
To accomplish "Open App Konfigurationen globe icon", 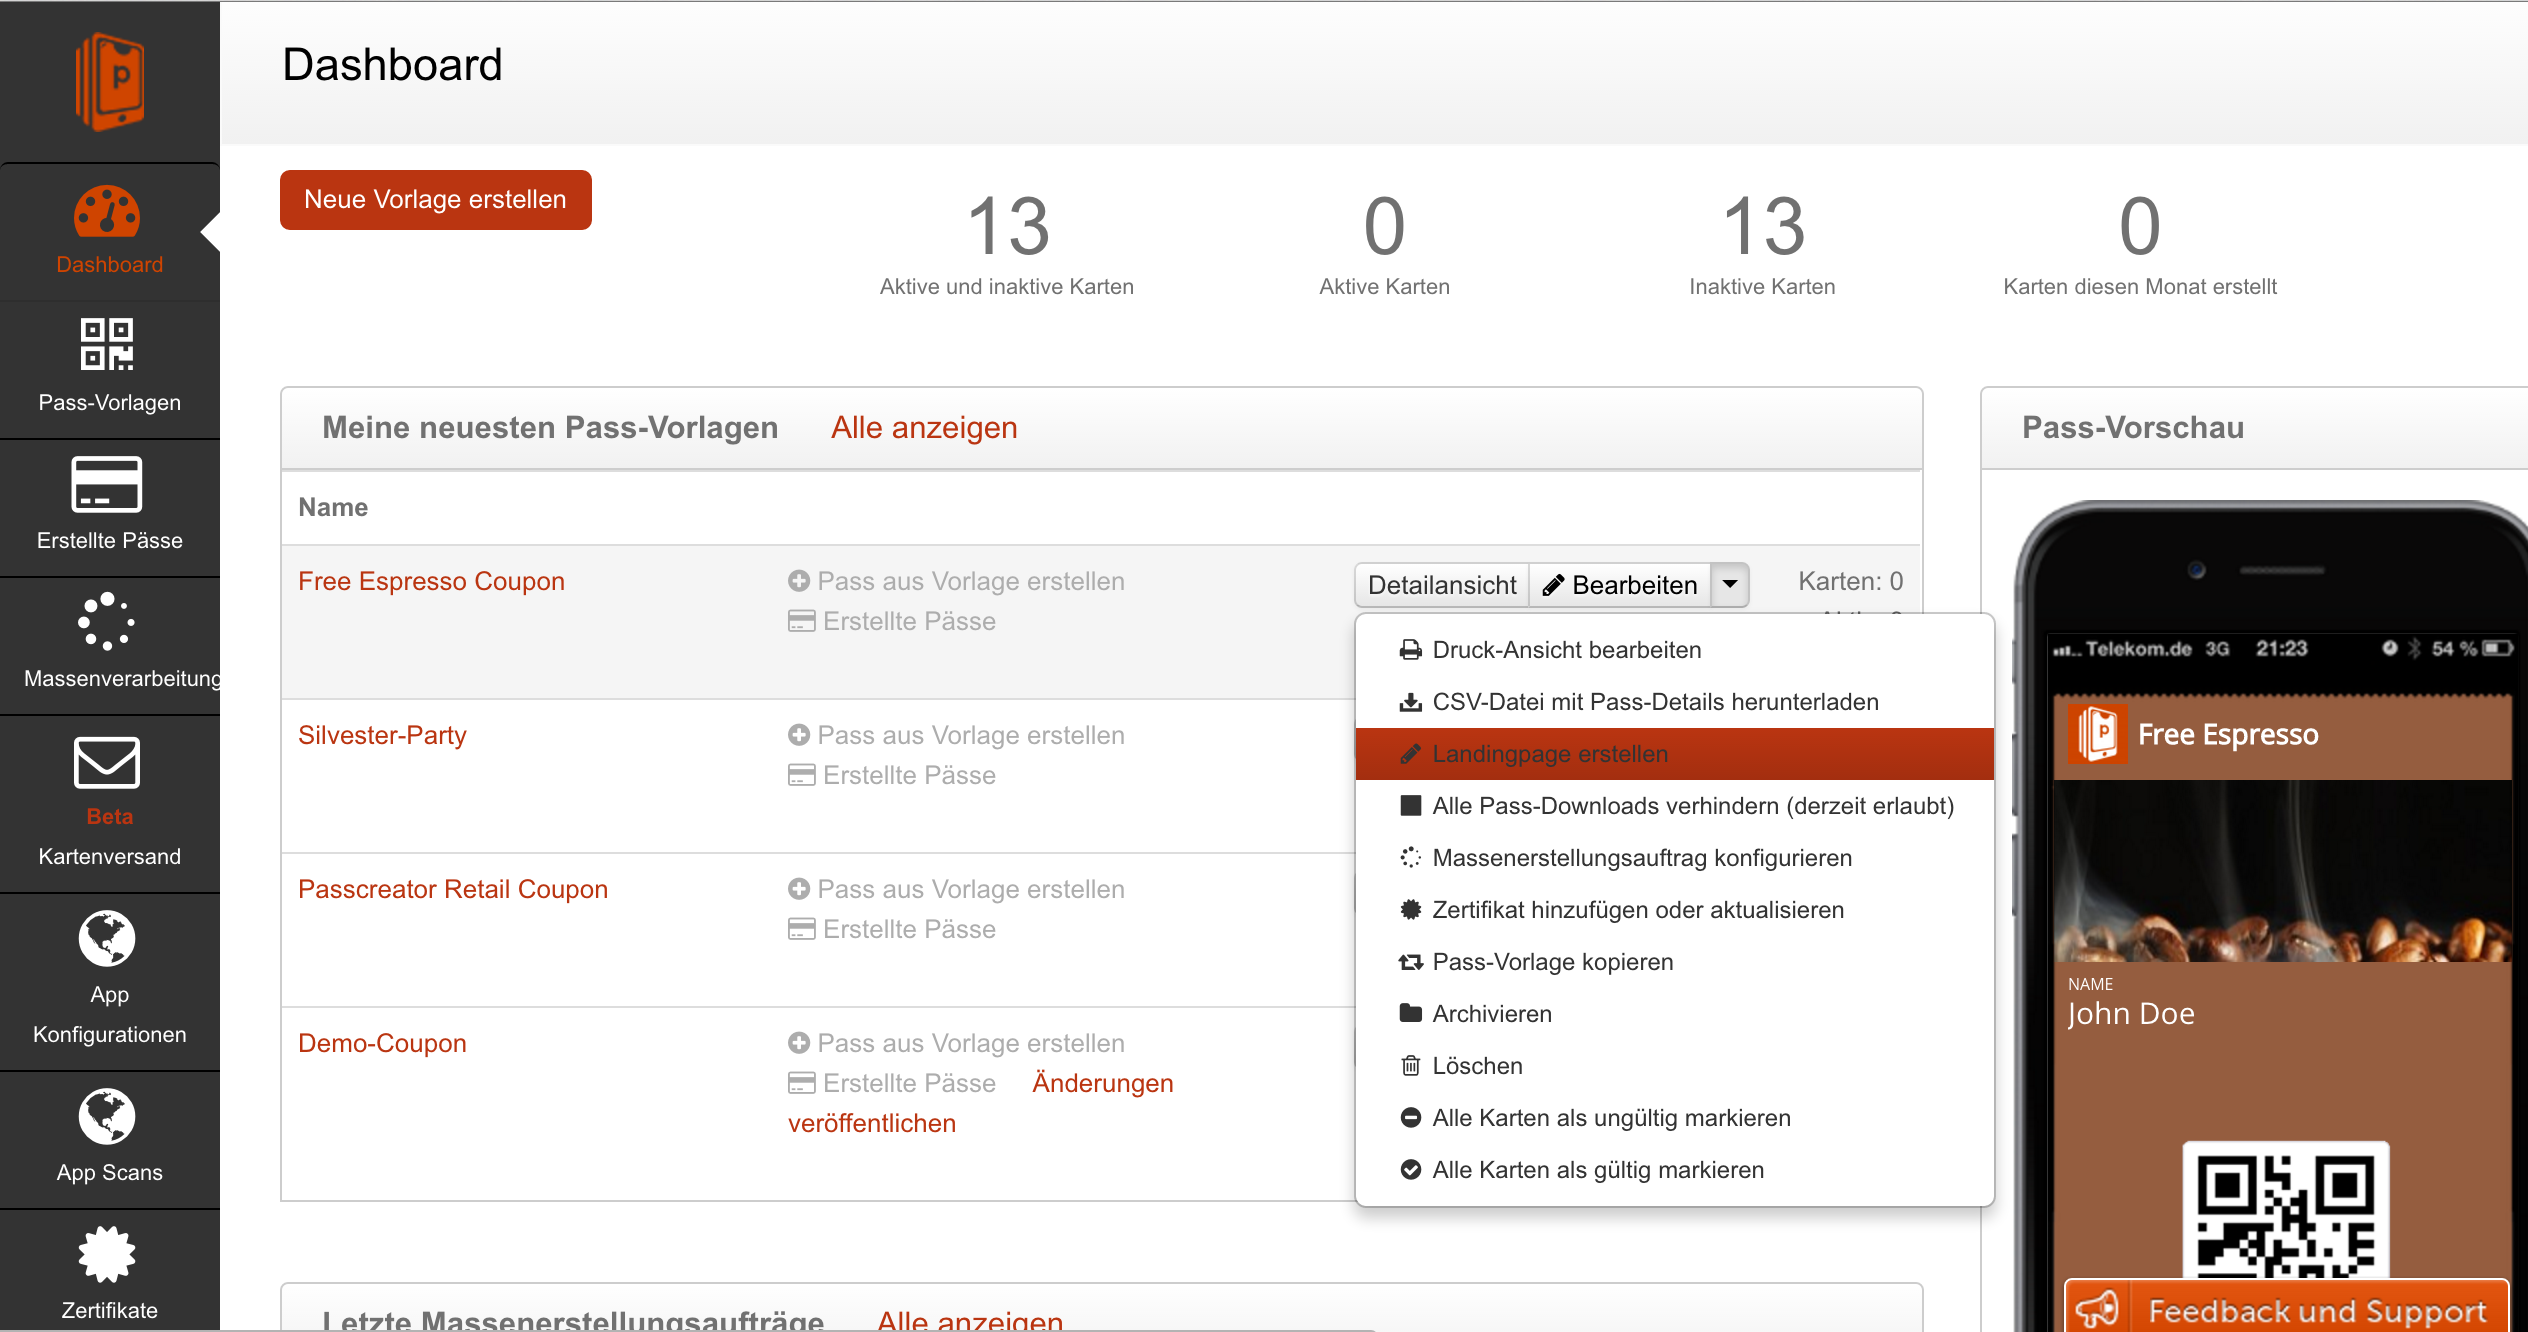I will click(107, 938).
